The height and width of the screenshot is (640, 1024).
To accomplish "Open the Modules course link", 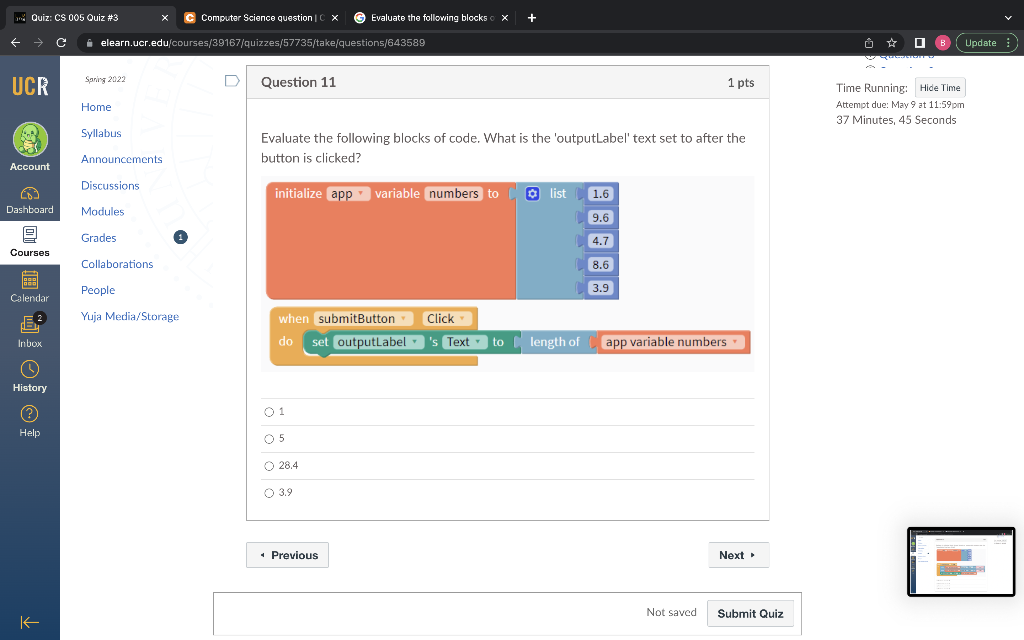I will click(103, 212).
